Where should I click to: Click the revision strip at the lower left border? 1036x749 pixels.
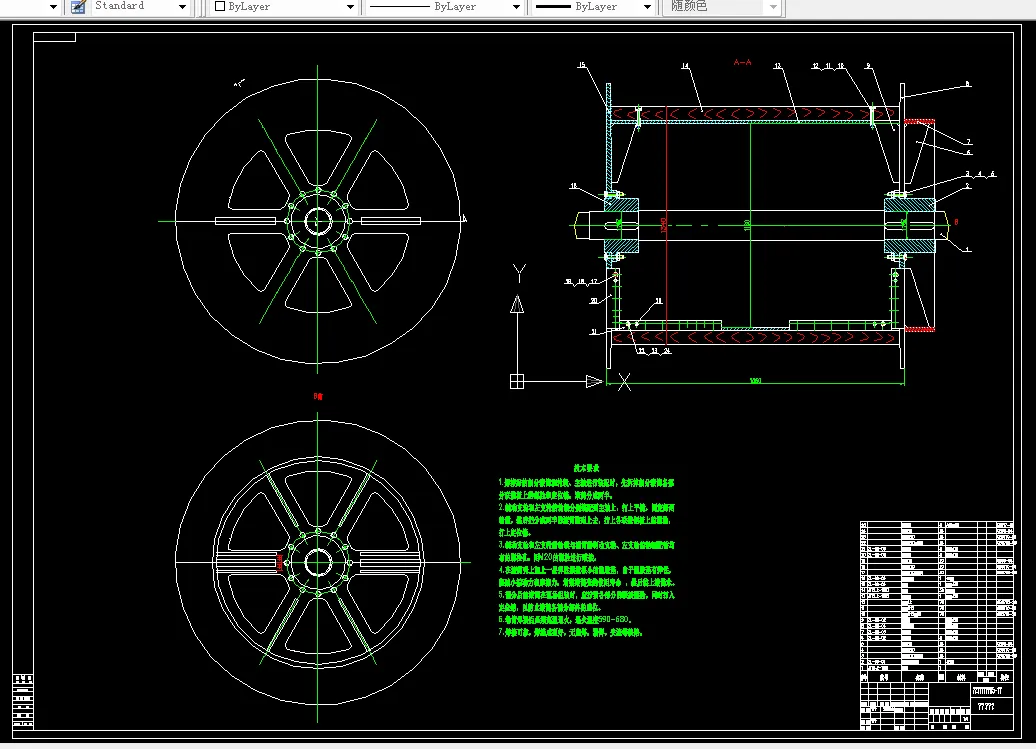click(23, 701)
